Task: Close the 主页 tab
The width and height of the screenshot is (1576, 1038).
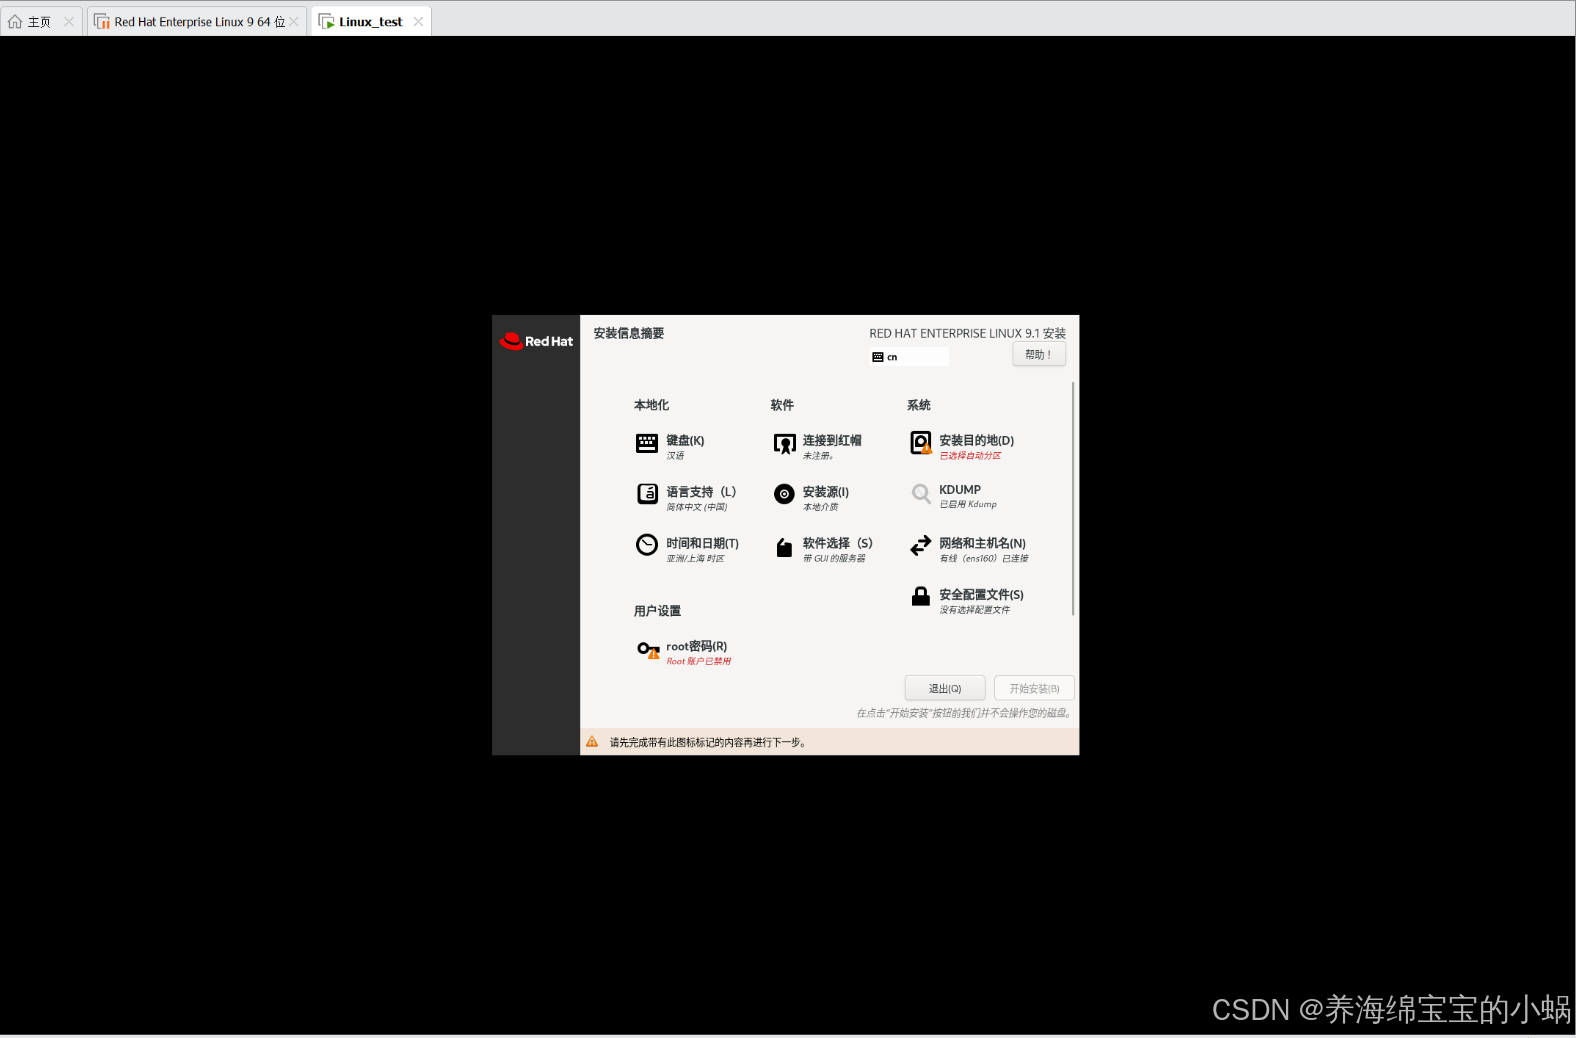Action: pos(69,22)
